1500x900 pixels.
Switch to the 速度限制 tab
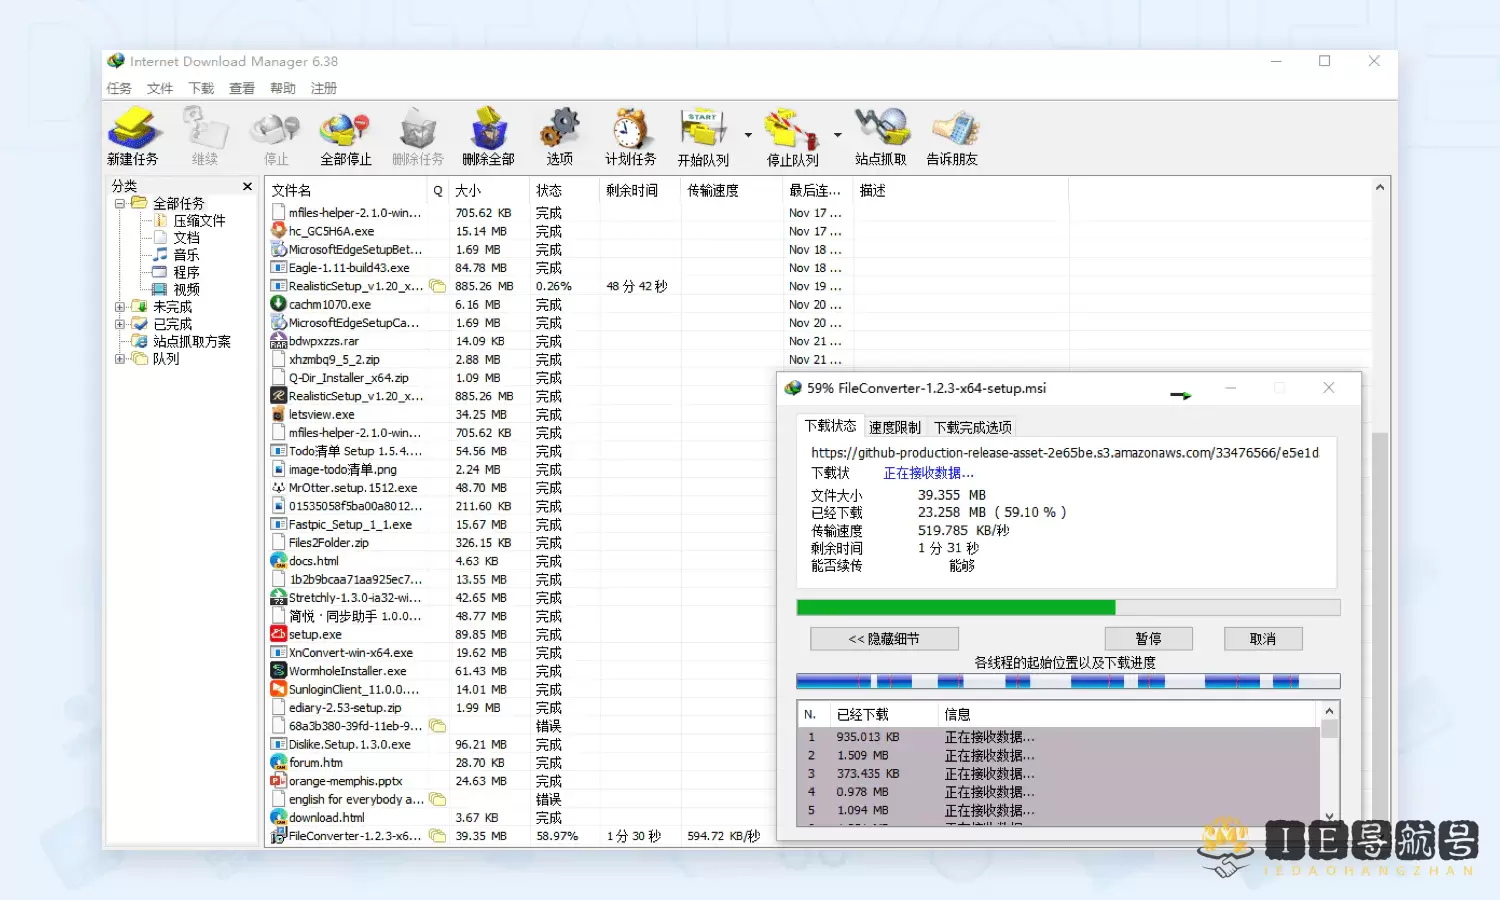(x=894, y=427)
